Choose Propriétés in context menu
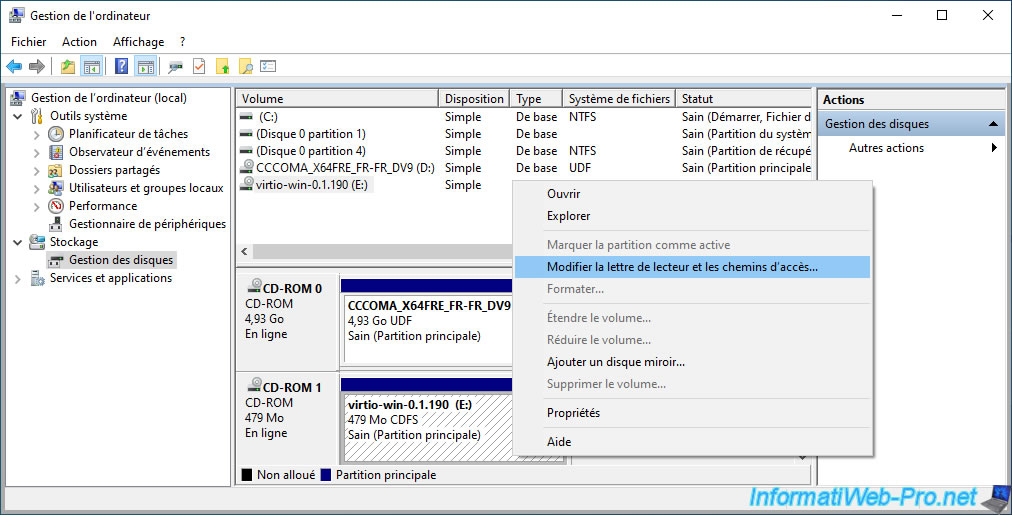Image resolution: width=1012 pixels, height=515 pixels. click(693, 413)
